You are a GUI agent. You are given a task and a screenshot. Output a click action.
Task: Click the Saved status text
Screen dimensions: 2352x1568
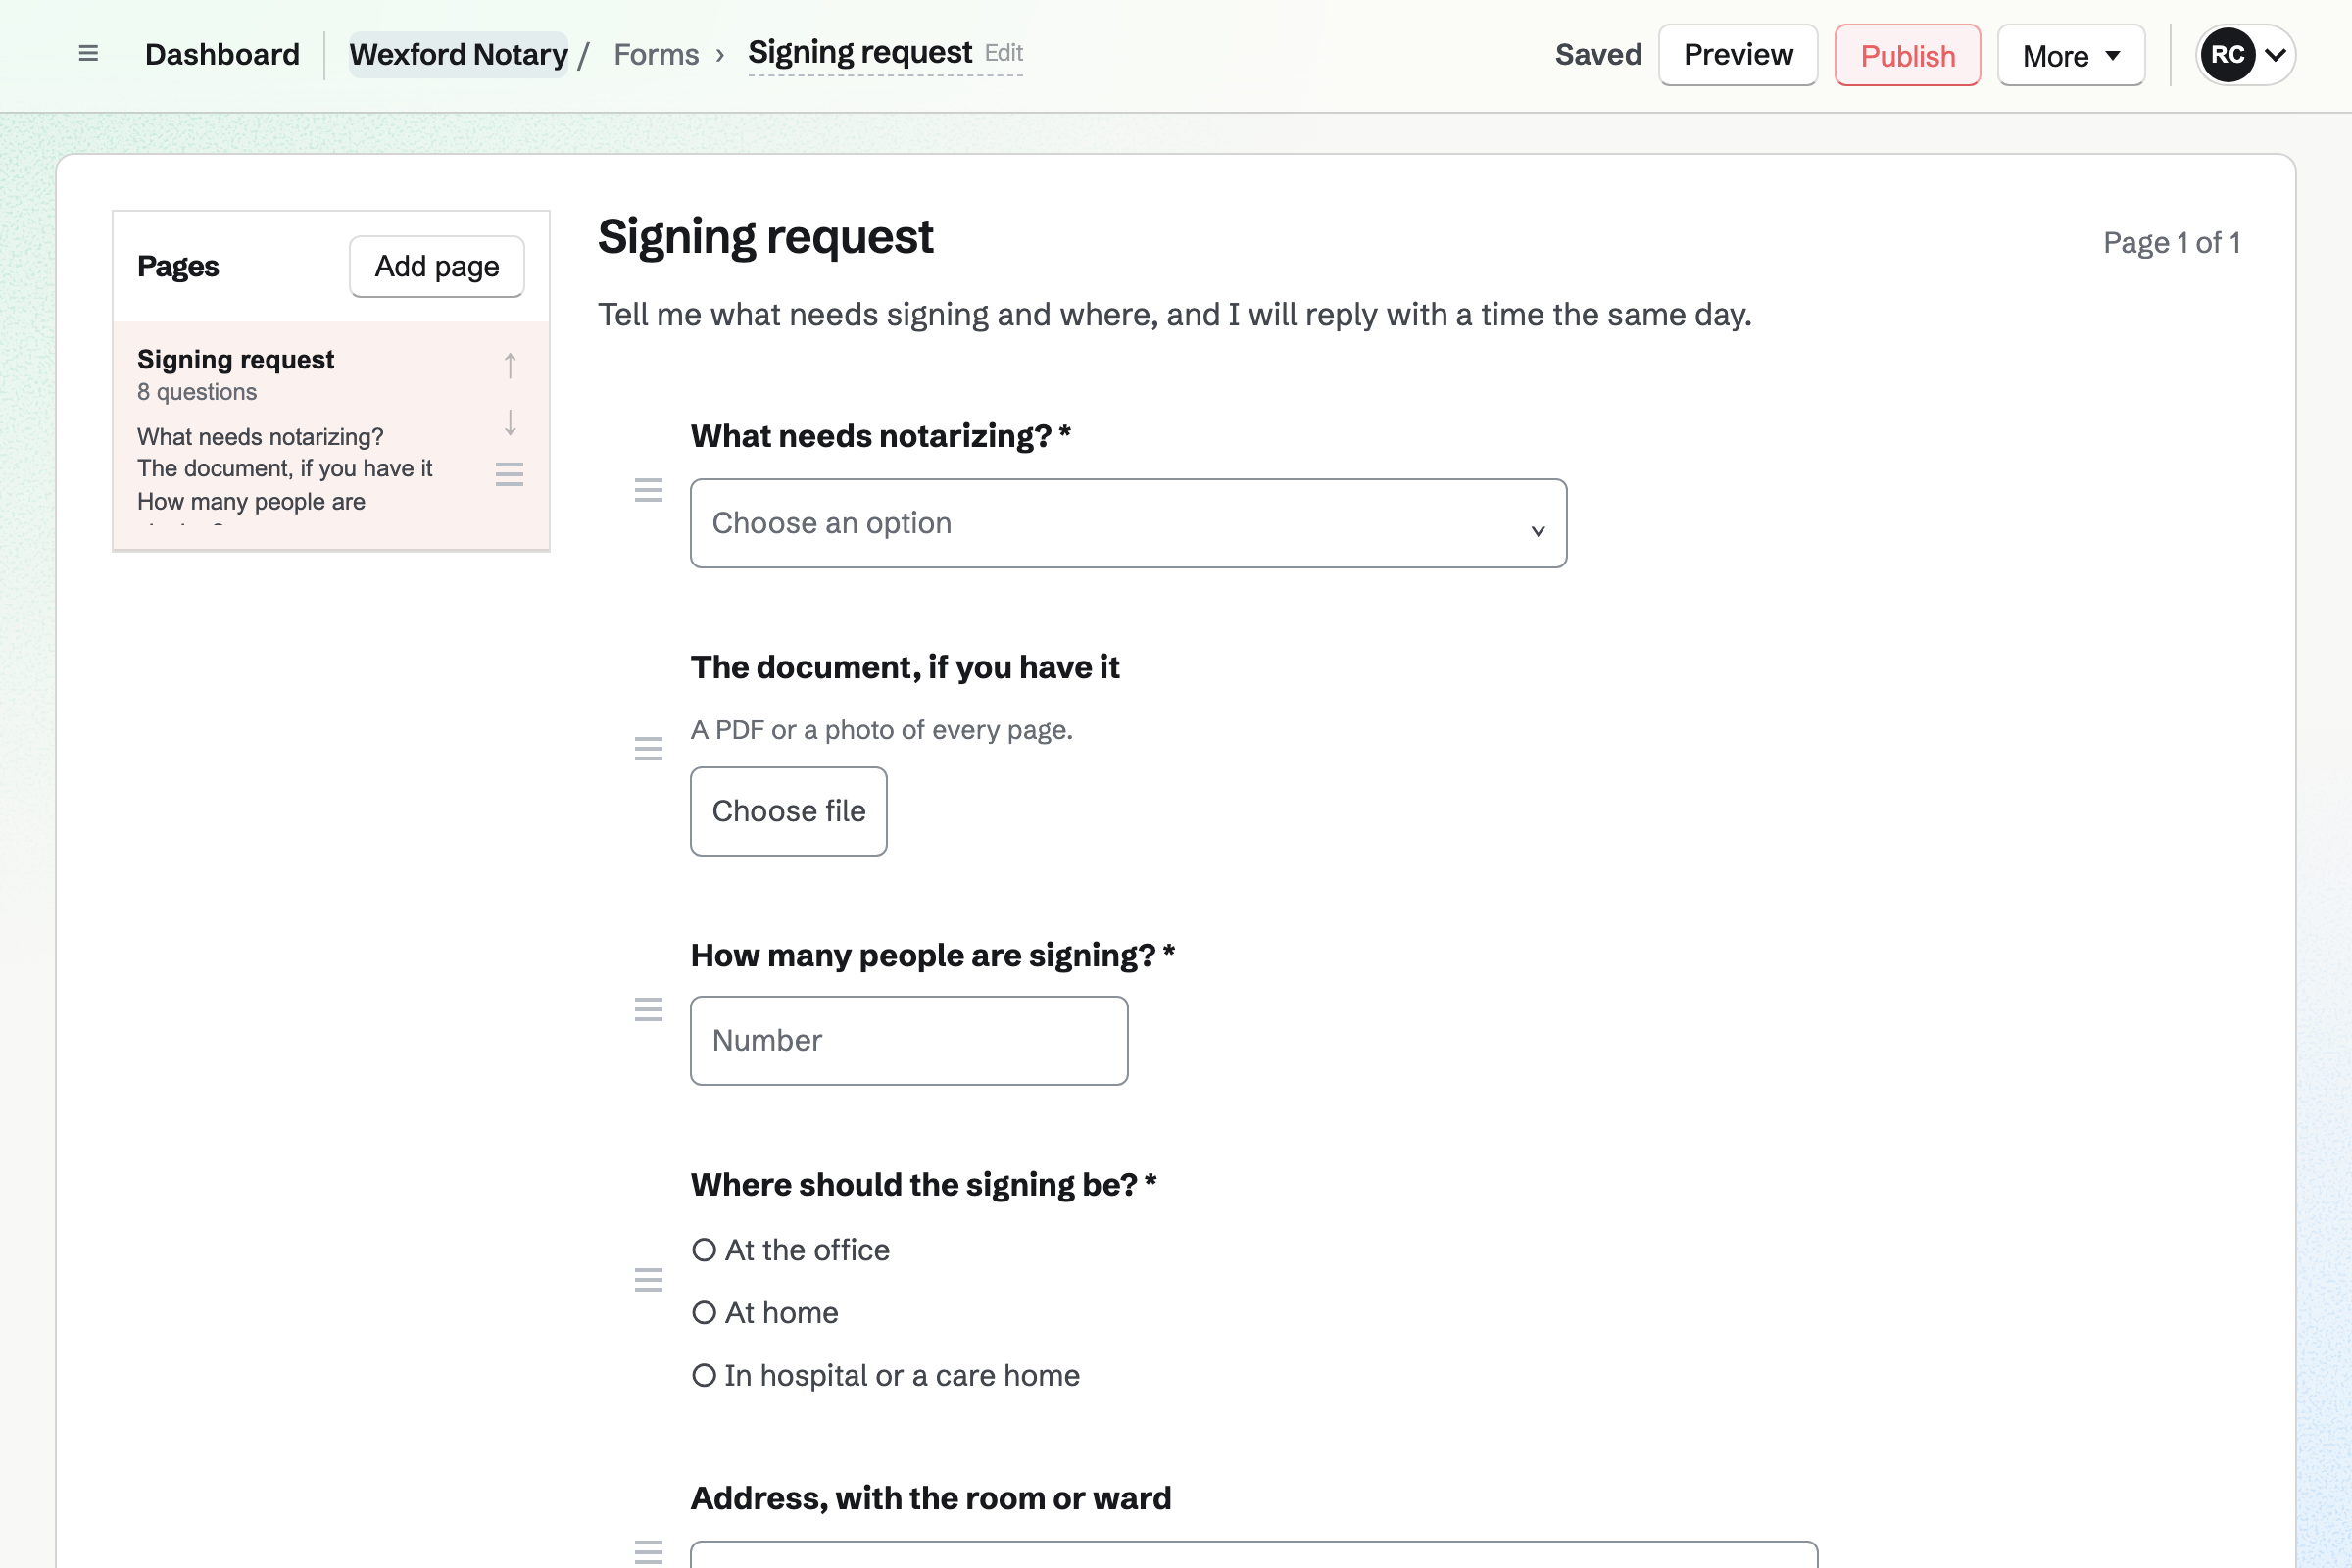coord(1598,54)
